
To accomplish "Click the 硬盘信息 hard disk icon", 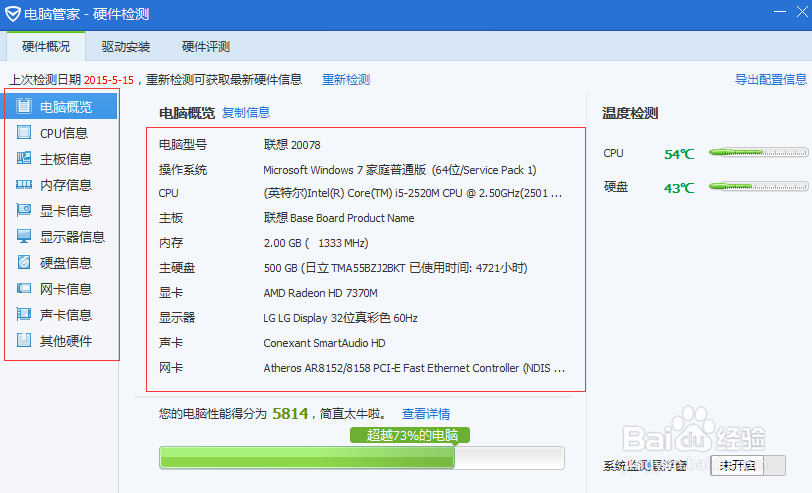I will pyautogui.click(x=23, y=262).
